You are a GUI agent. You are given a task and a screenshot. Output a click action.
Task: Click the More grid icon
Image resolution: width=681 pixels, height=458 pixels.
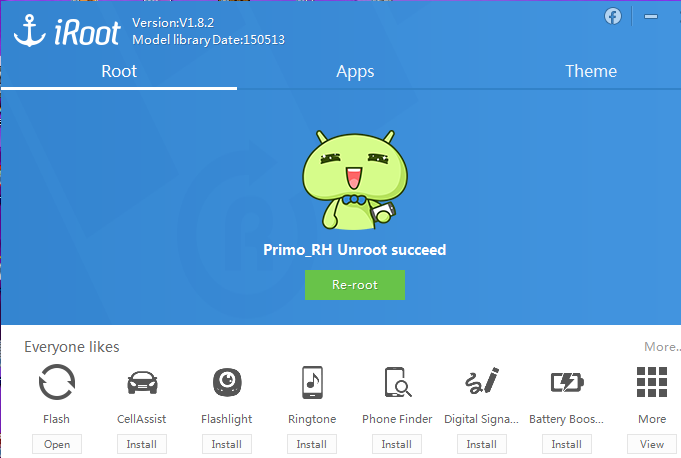[x=652, y=382]
